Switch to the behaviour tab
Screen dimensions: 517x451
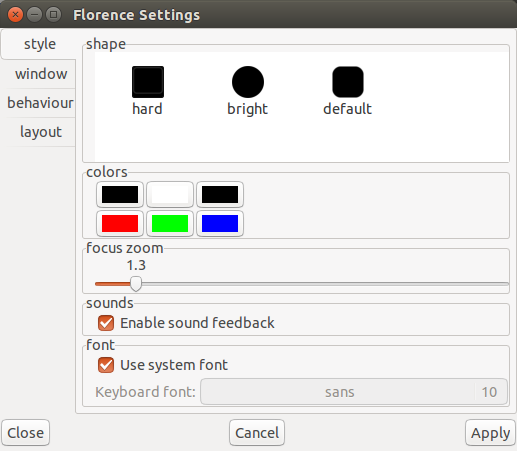(x=40, y=103)
